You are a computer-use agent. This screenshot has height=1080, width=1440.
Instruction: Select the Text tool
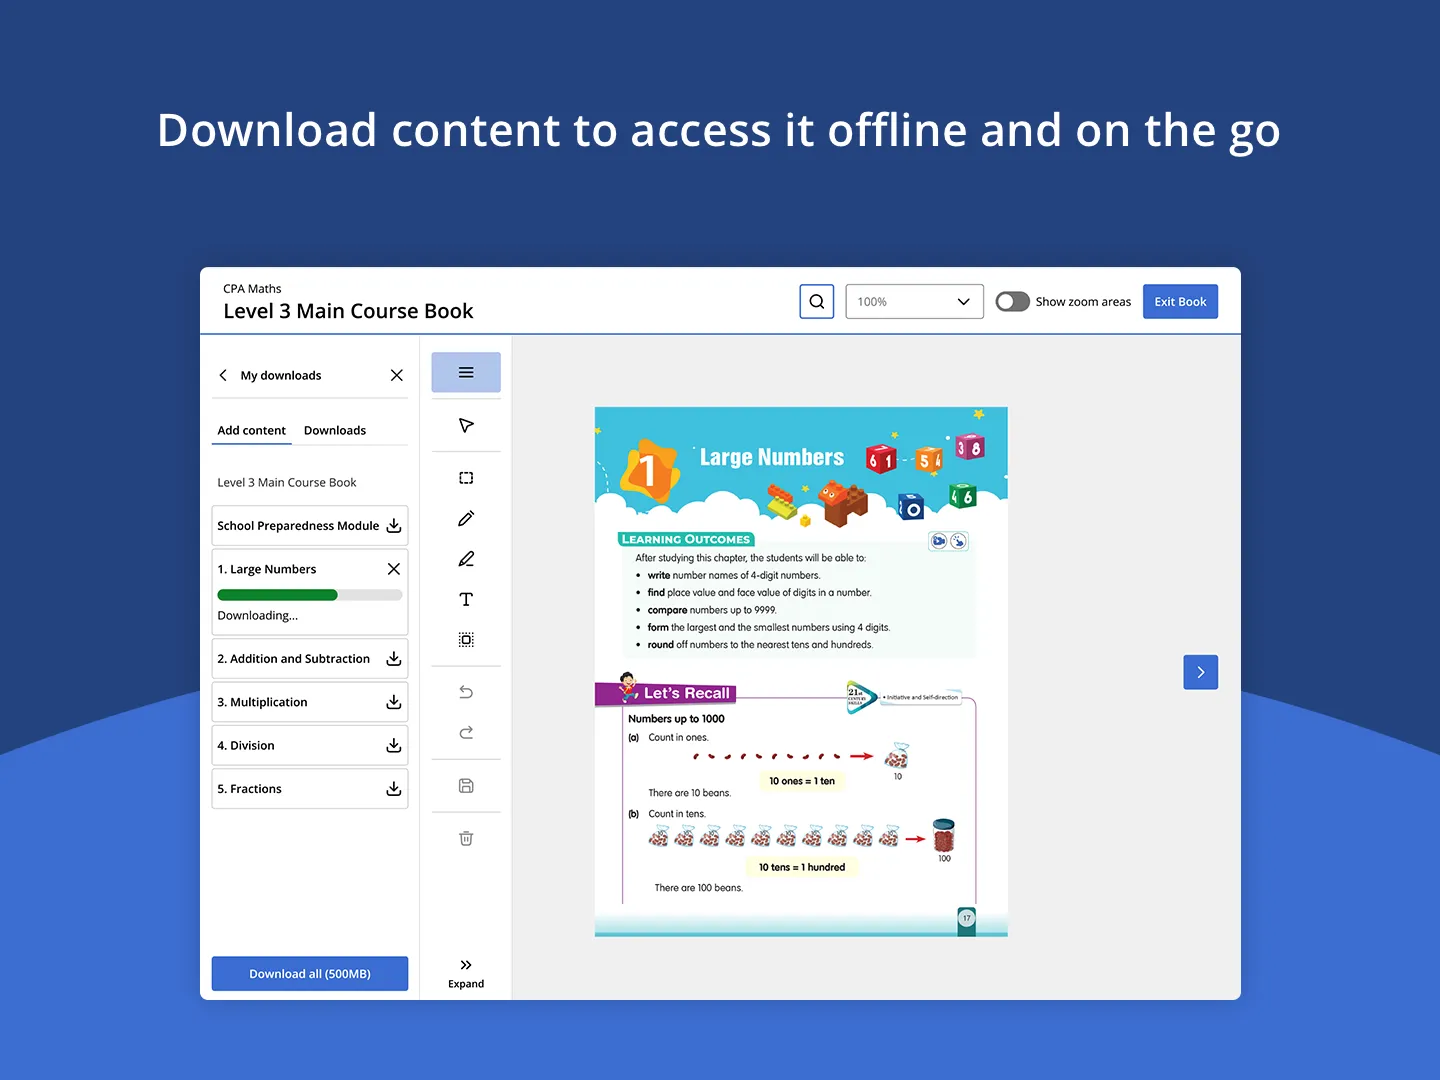[466, 600]
